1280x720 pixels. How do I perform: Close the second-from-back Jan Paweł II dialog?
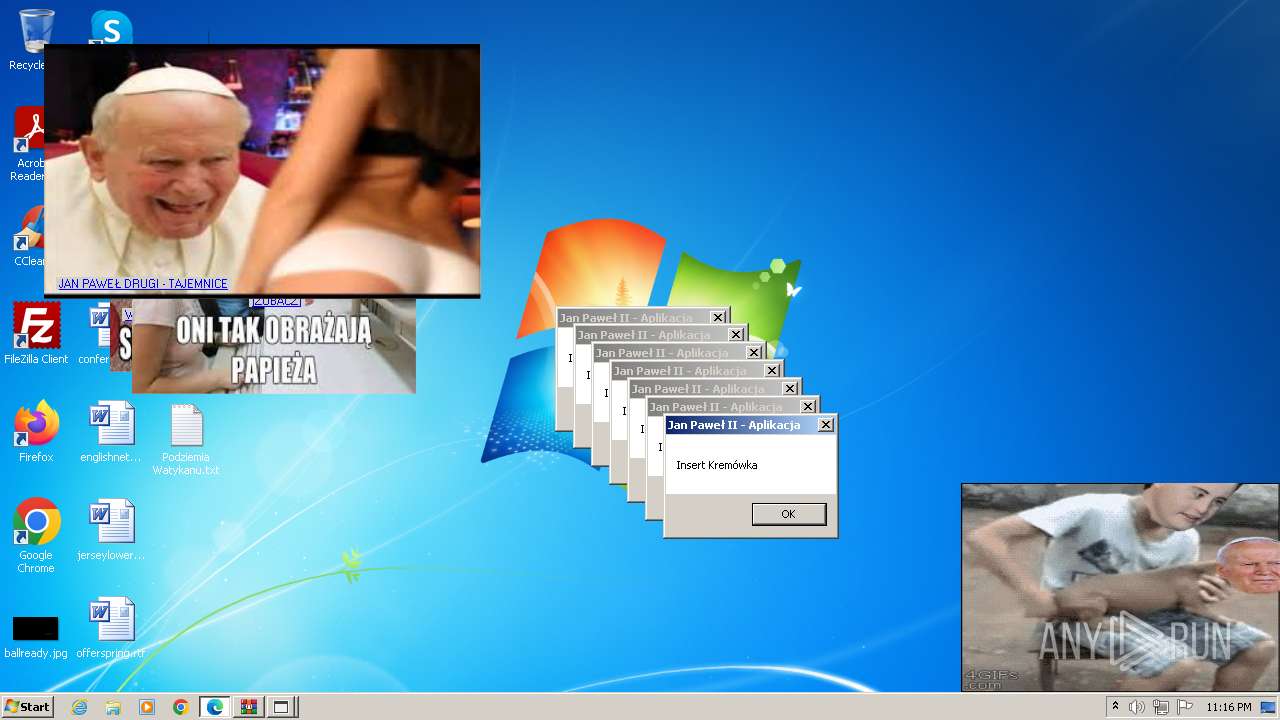point(736,335)
